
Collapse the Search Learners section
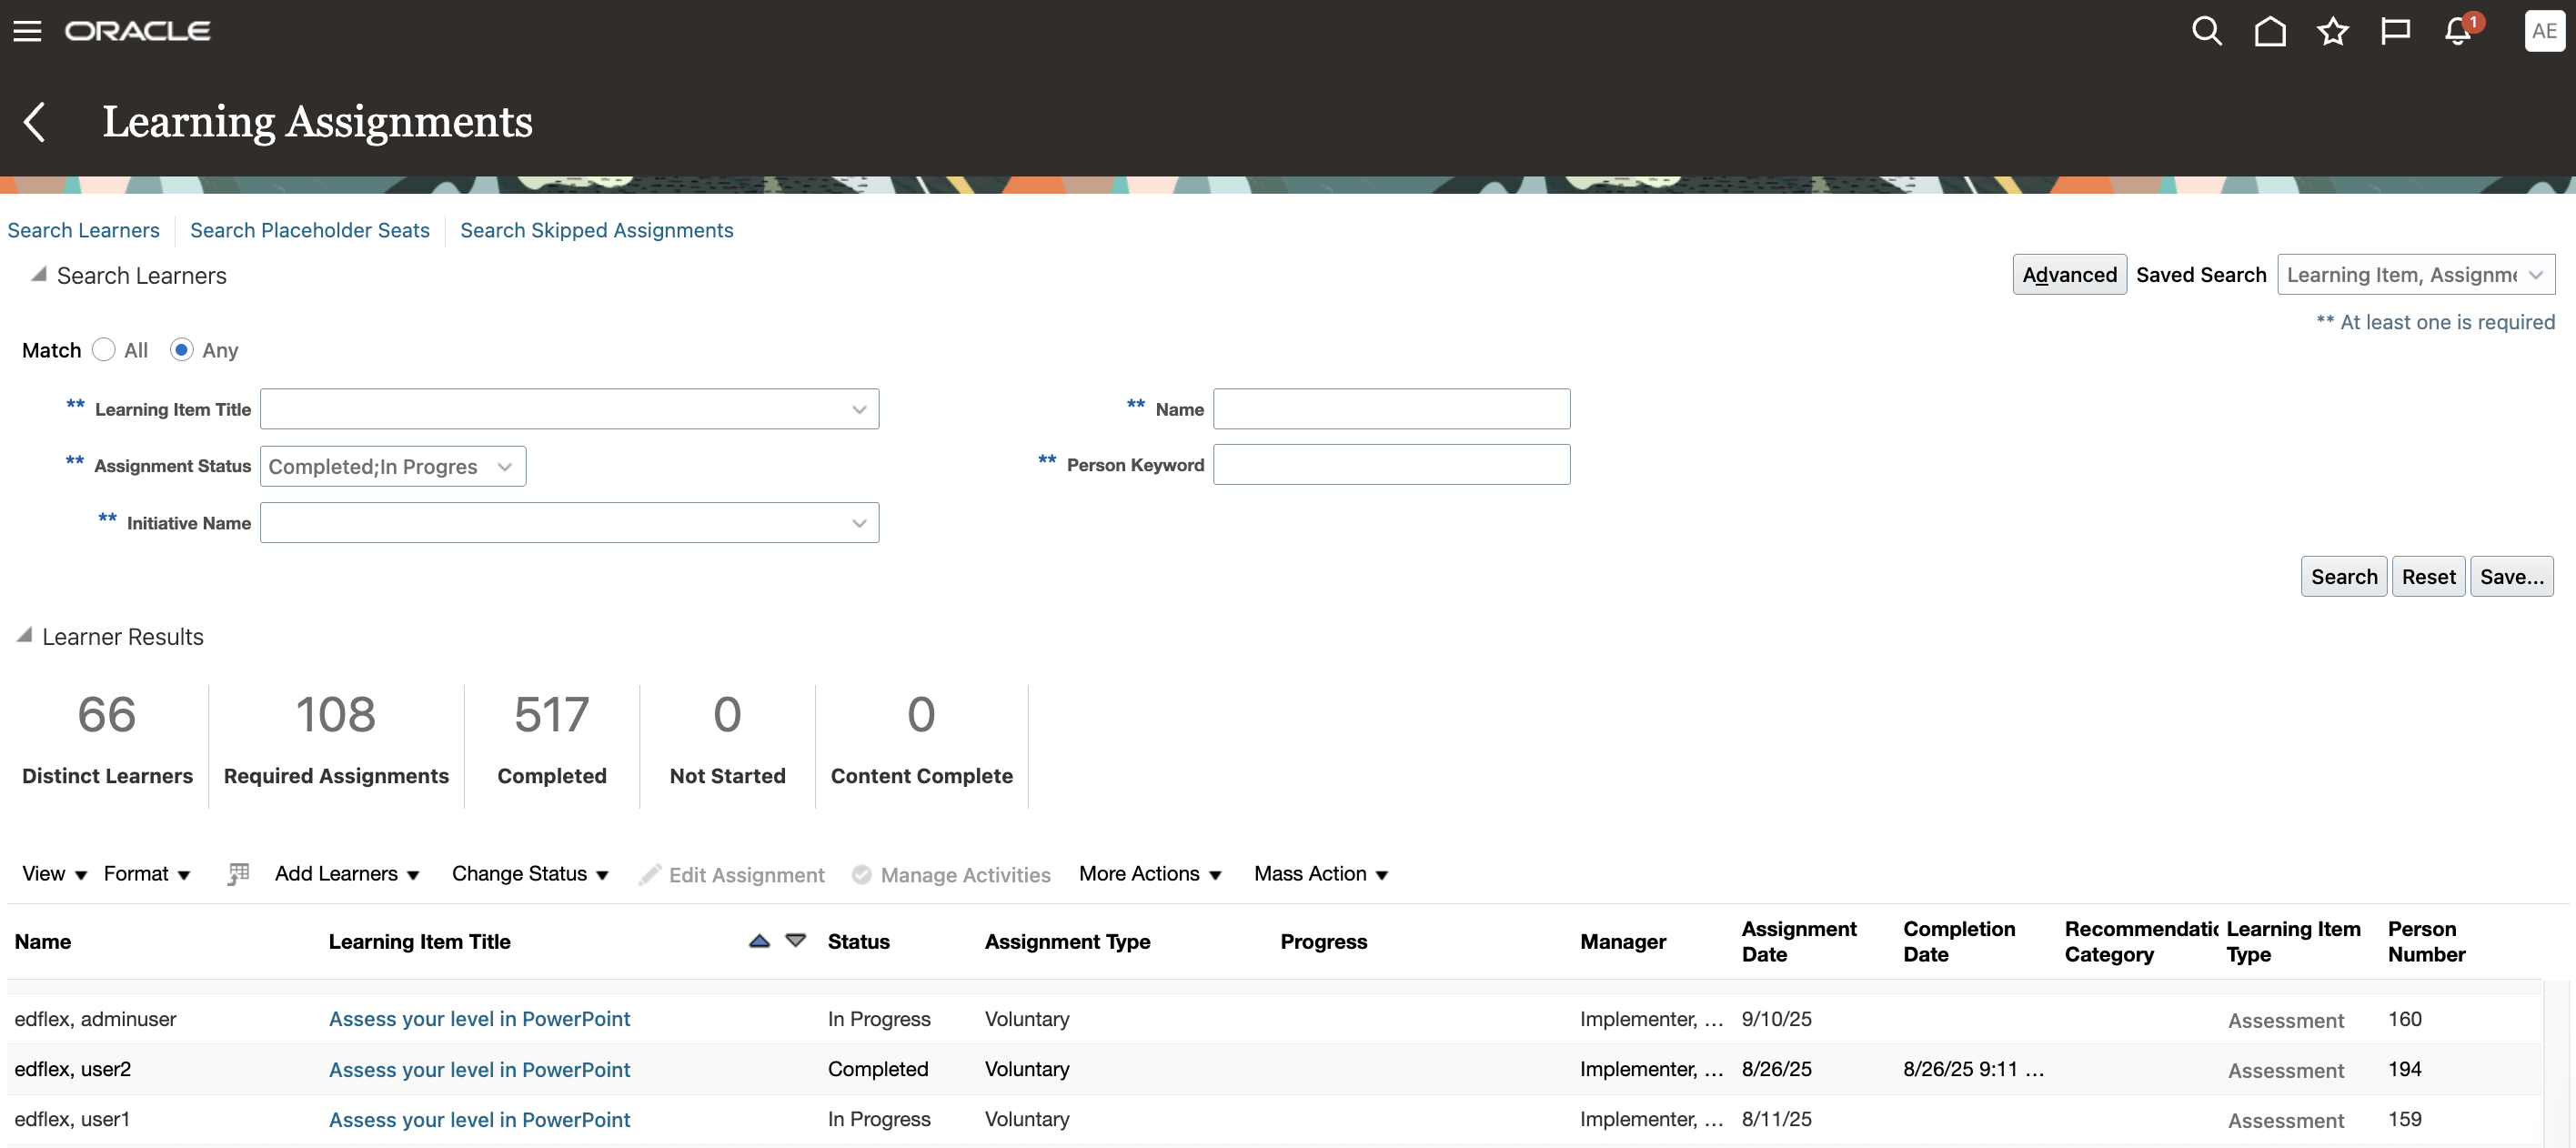tap(38, 274)
